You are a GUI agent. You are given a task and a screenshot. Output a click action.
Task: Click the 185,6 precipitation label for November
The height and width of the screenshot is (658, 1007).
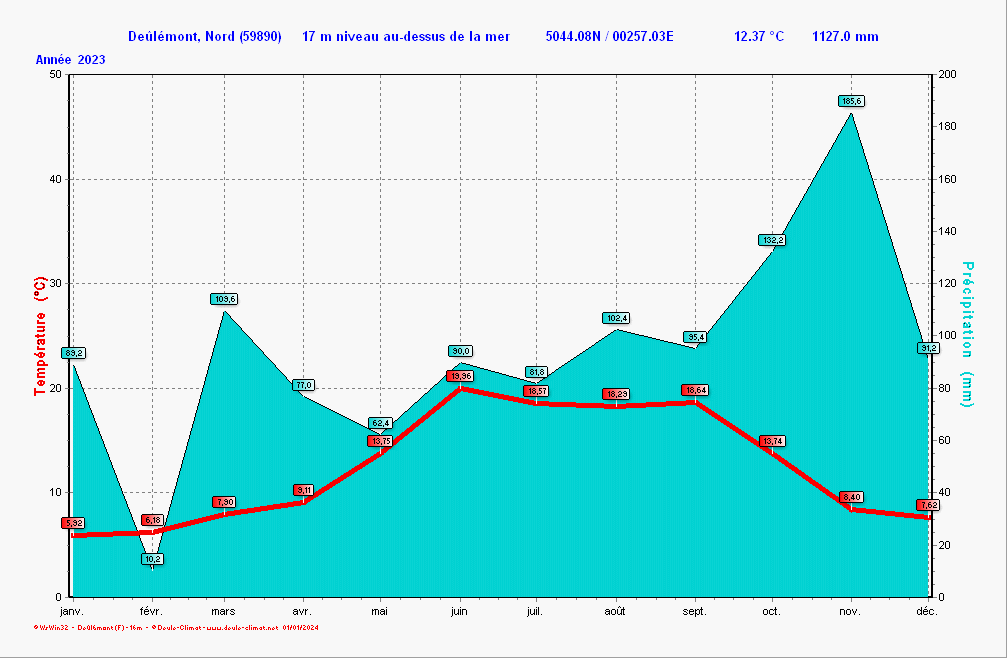click(851, 101)
